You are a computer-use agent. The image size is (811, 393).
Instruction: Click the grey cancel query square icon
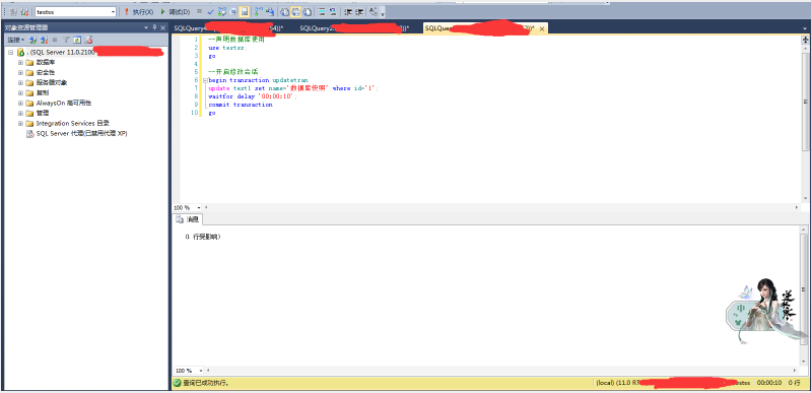pos(199,11)
